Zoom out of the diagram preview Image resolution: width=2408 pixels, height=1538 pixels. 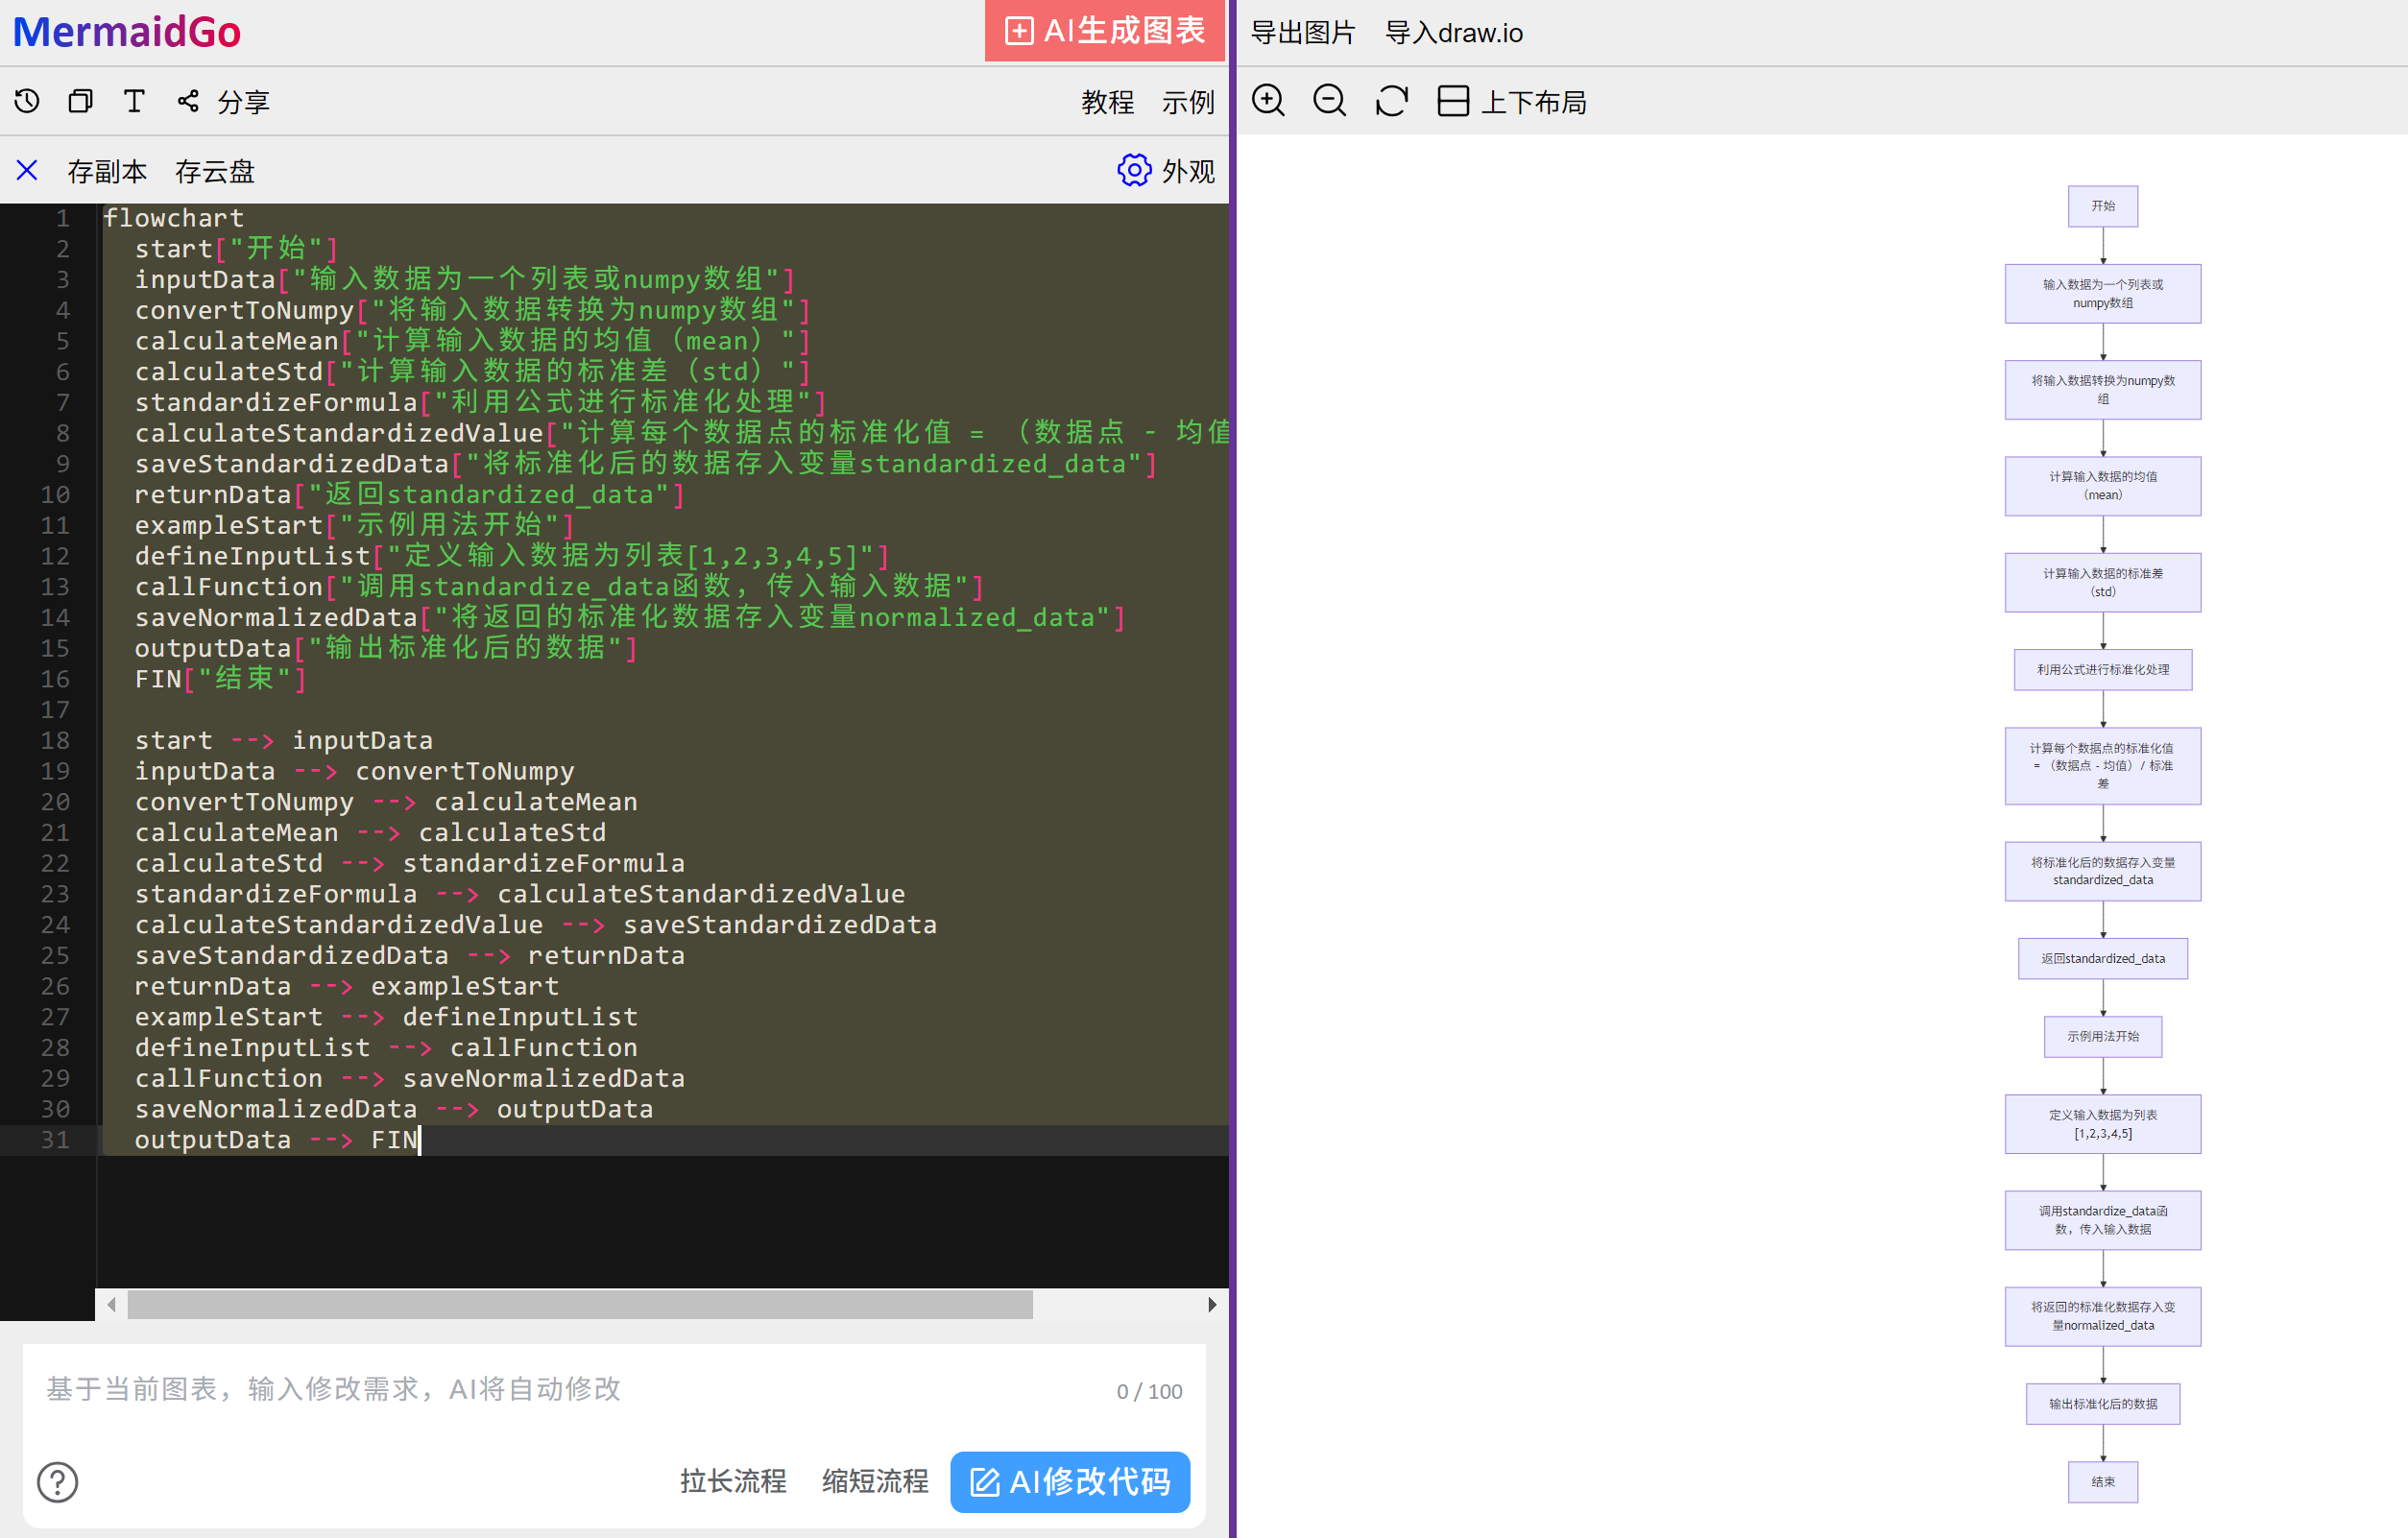click(1329, 101)
